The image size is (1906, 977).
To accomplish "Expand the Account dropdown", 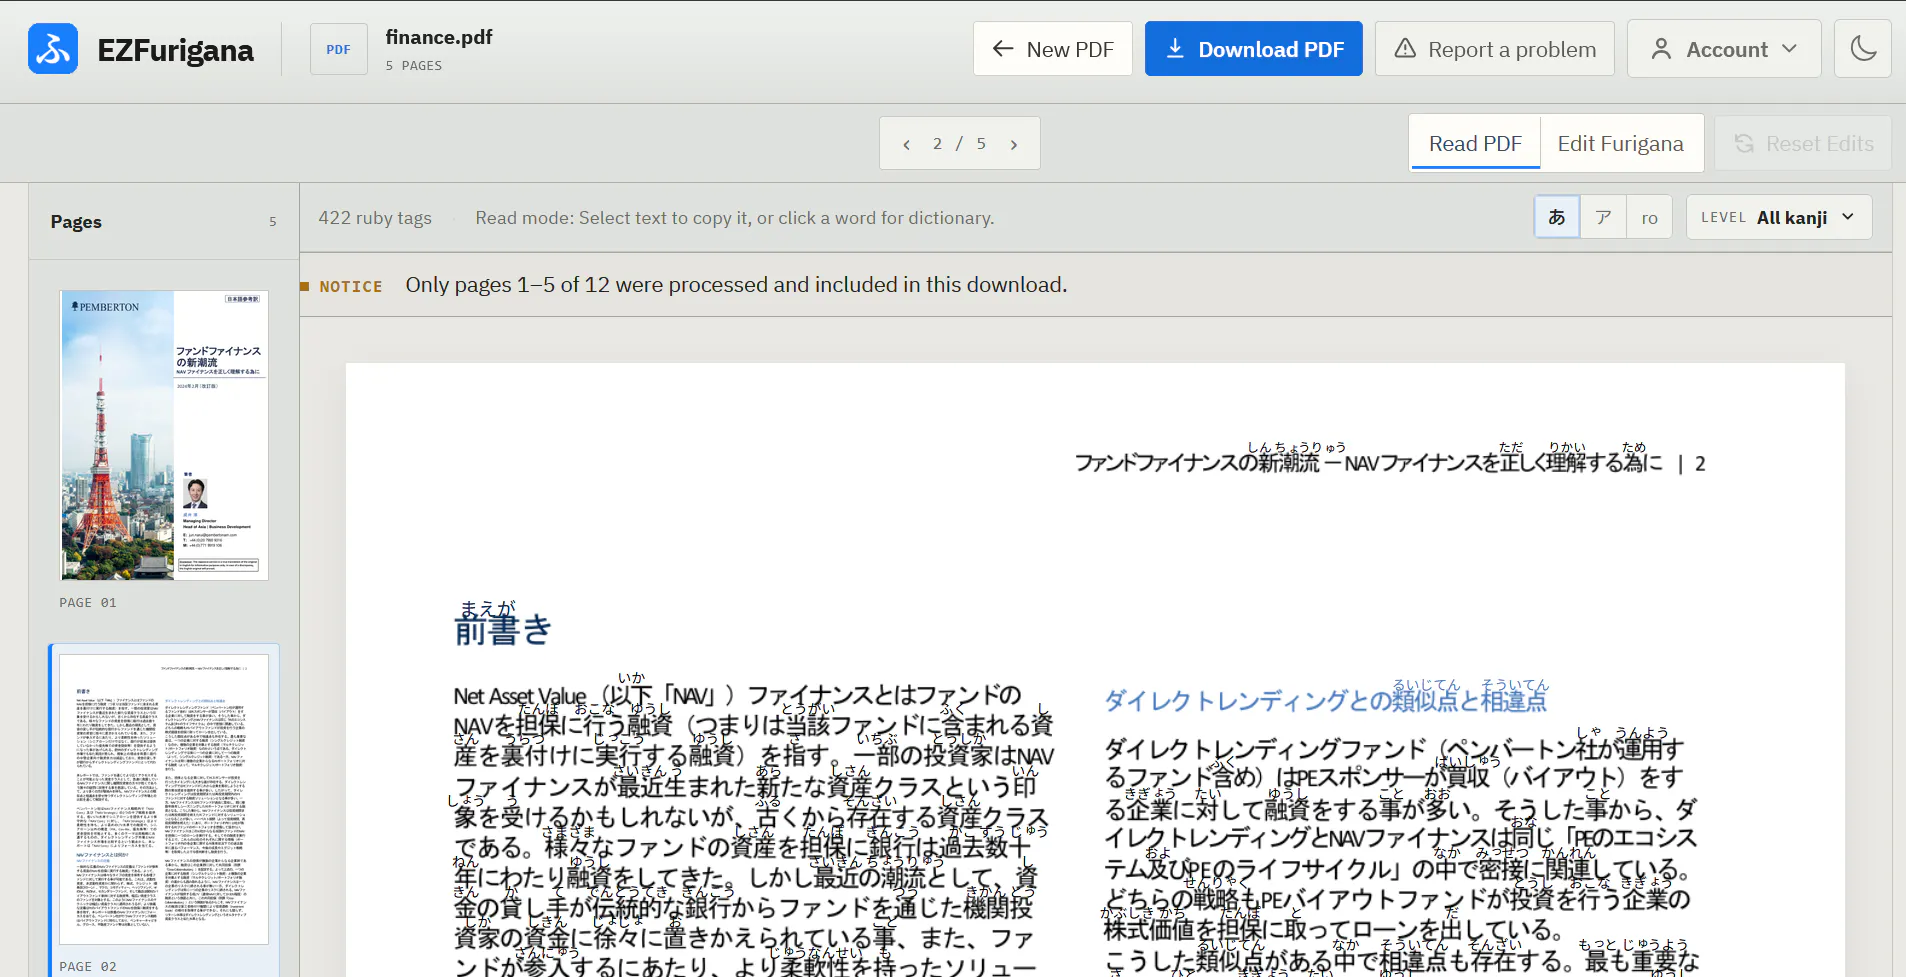I will tap(1725, 49).
